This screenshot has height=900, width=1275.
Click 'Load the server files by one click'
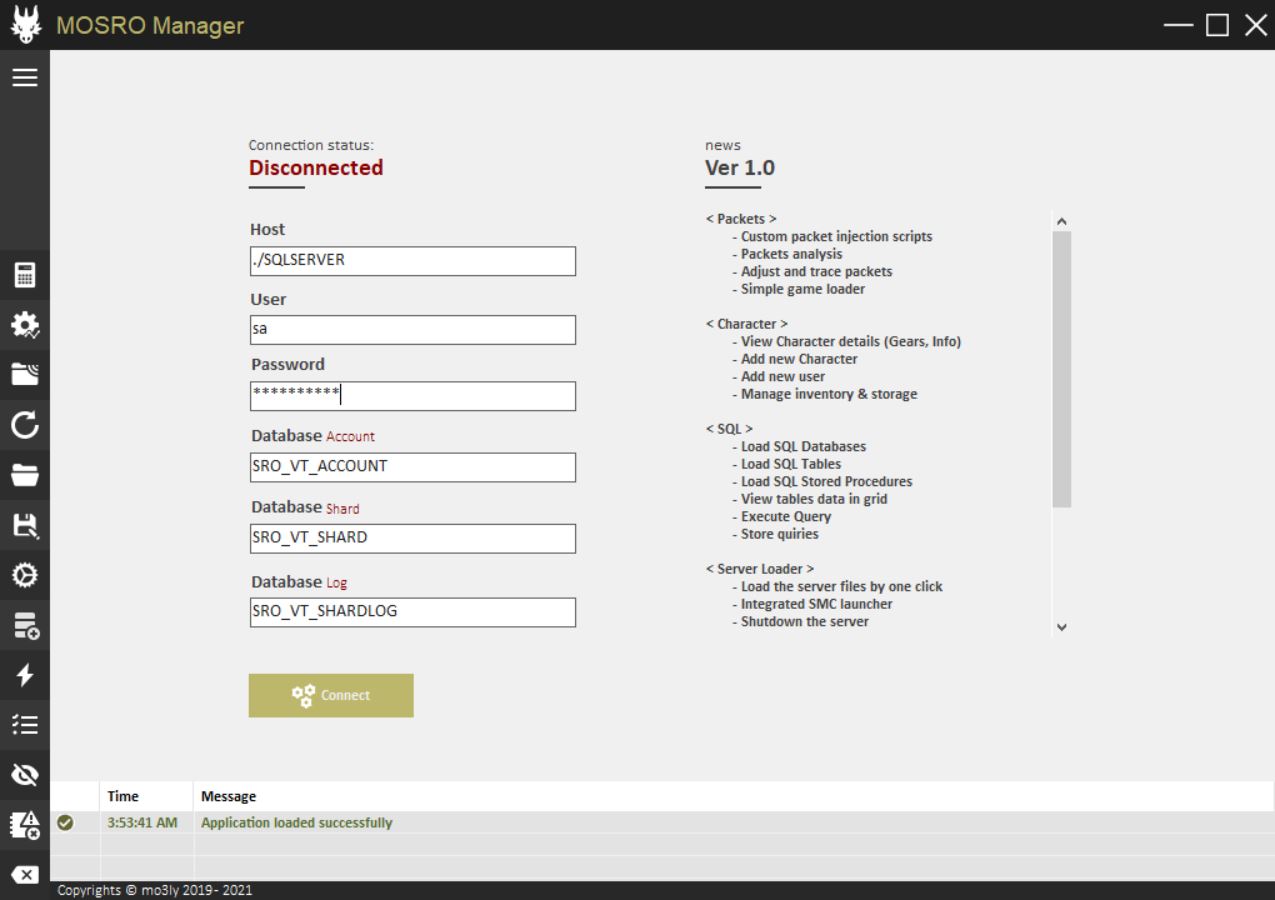coord(837,587)
